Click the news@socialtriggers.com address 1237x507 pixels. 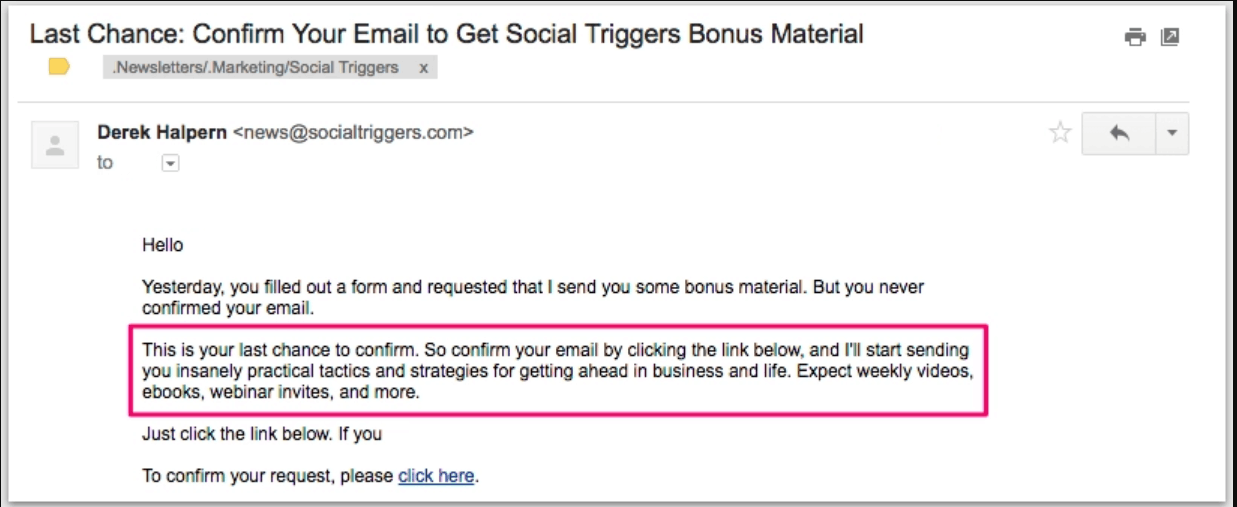point(353,132)
